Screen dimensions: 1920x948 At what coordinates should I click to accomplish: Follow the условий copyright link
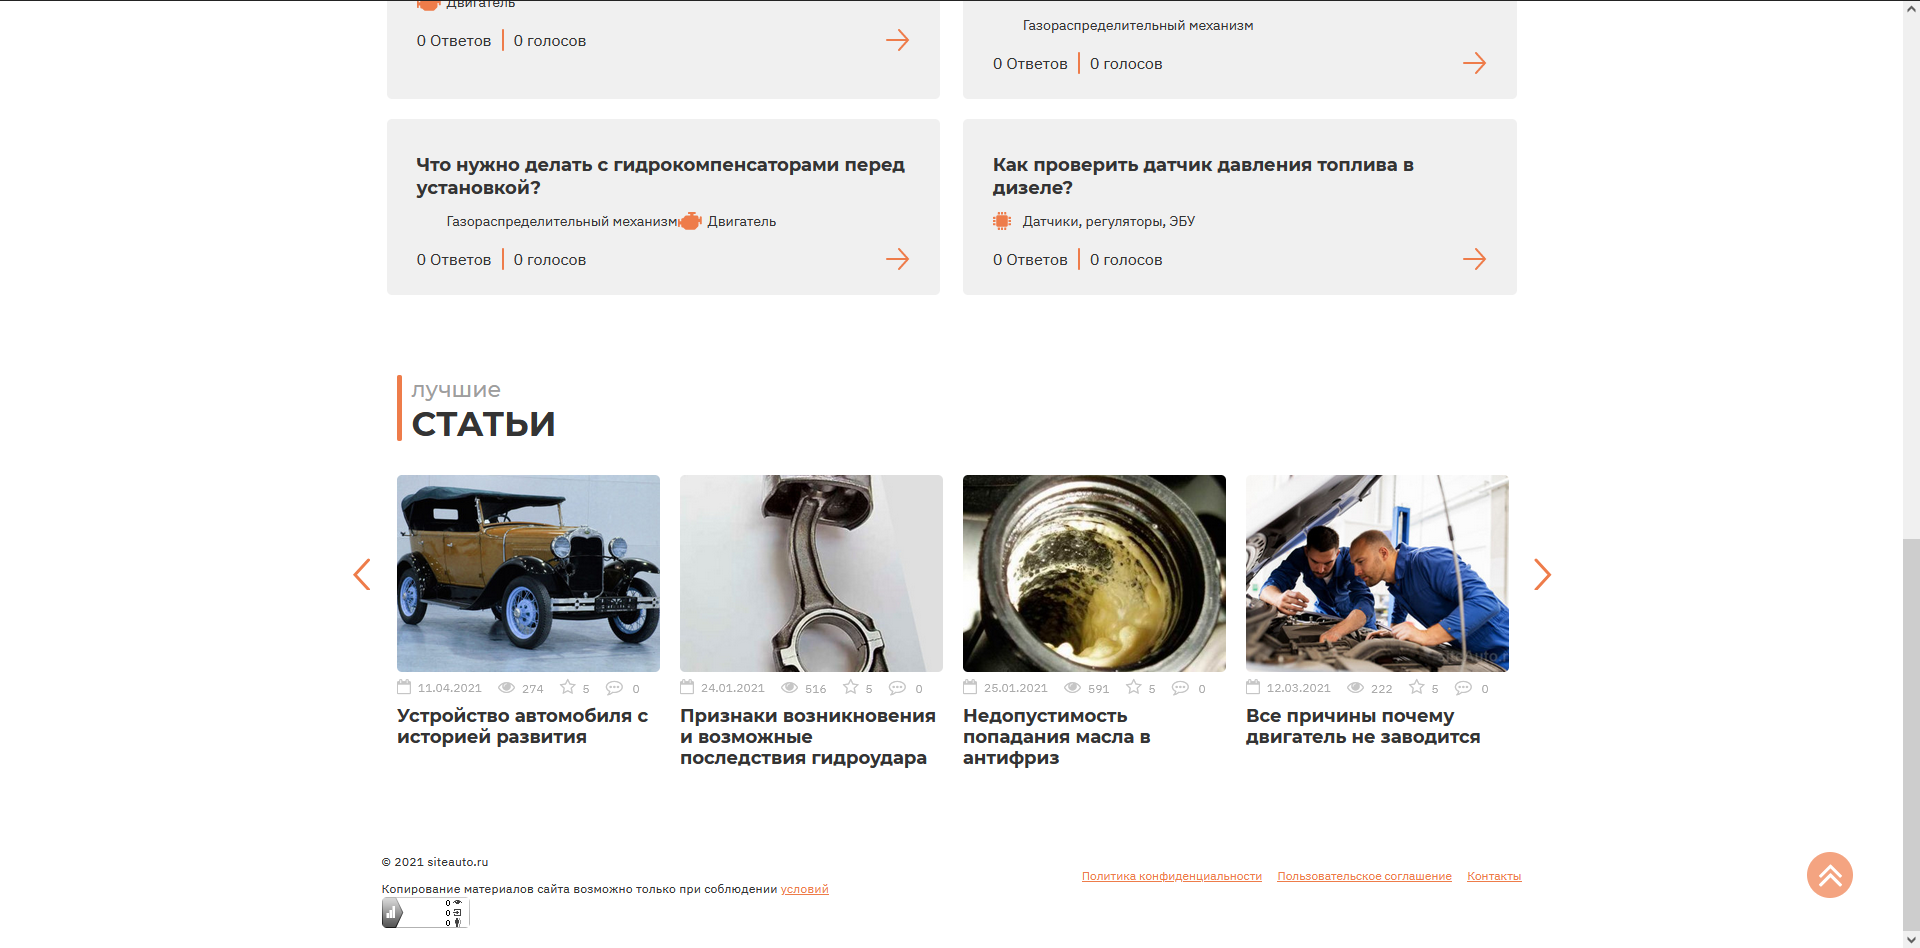(804, 889)
